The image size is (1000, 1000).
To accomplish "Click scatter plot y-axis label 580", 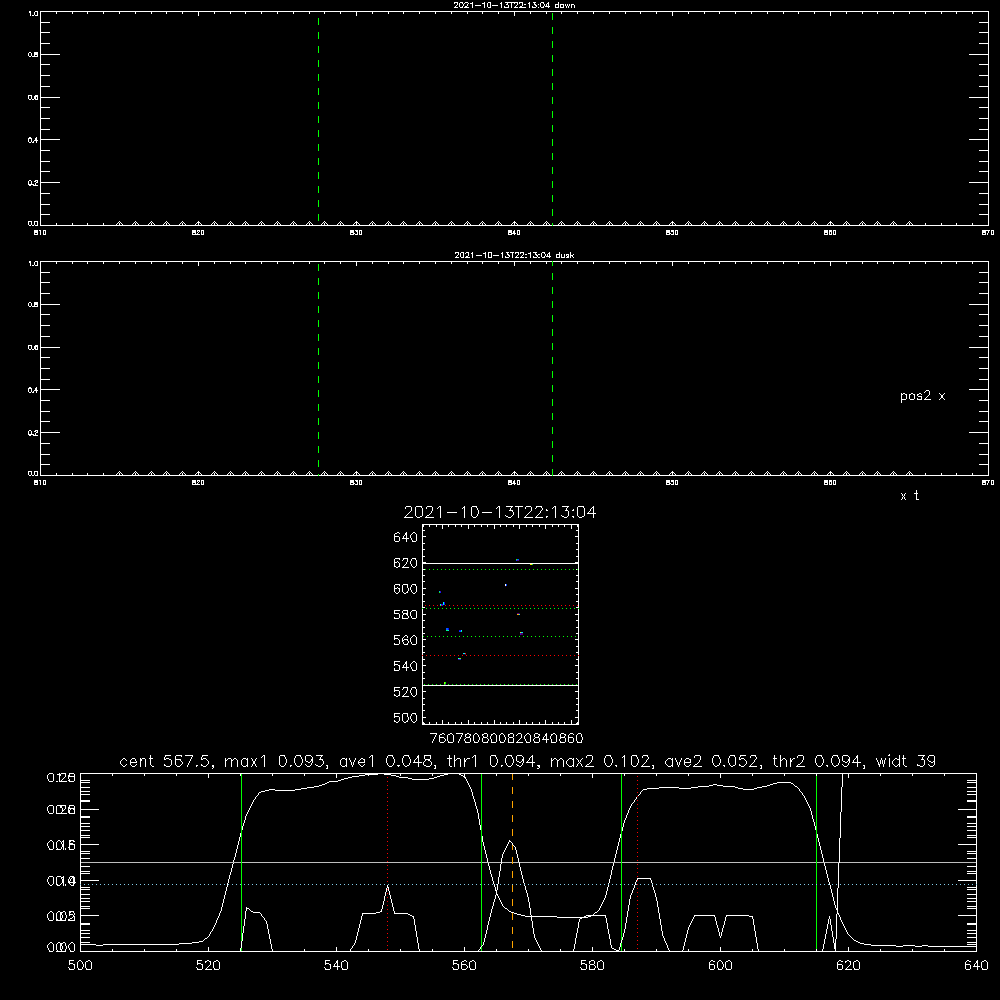I will point(406,615).
